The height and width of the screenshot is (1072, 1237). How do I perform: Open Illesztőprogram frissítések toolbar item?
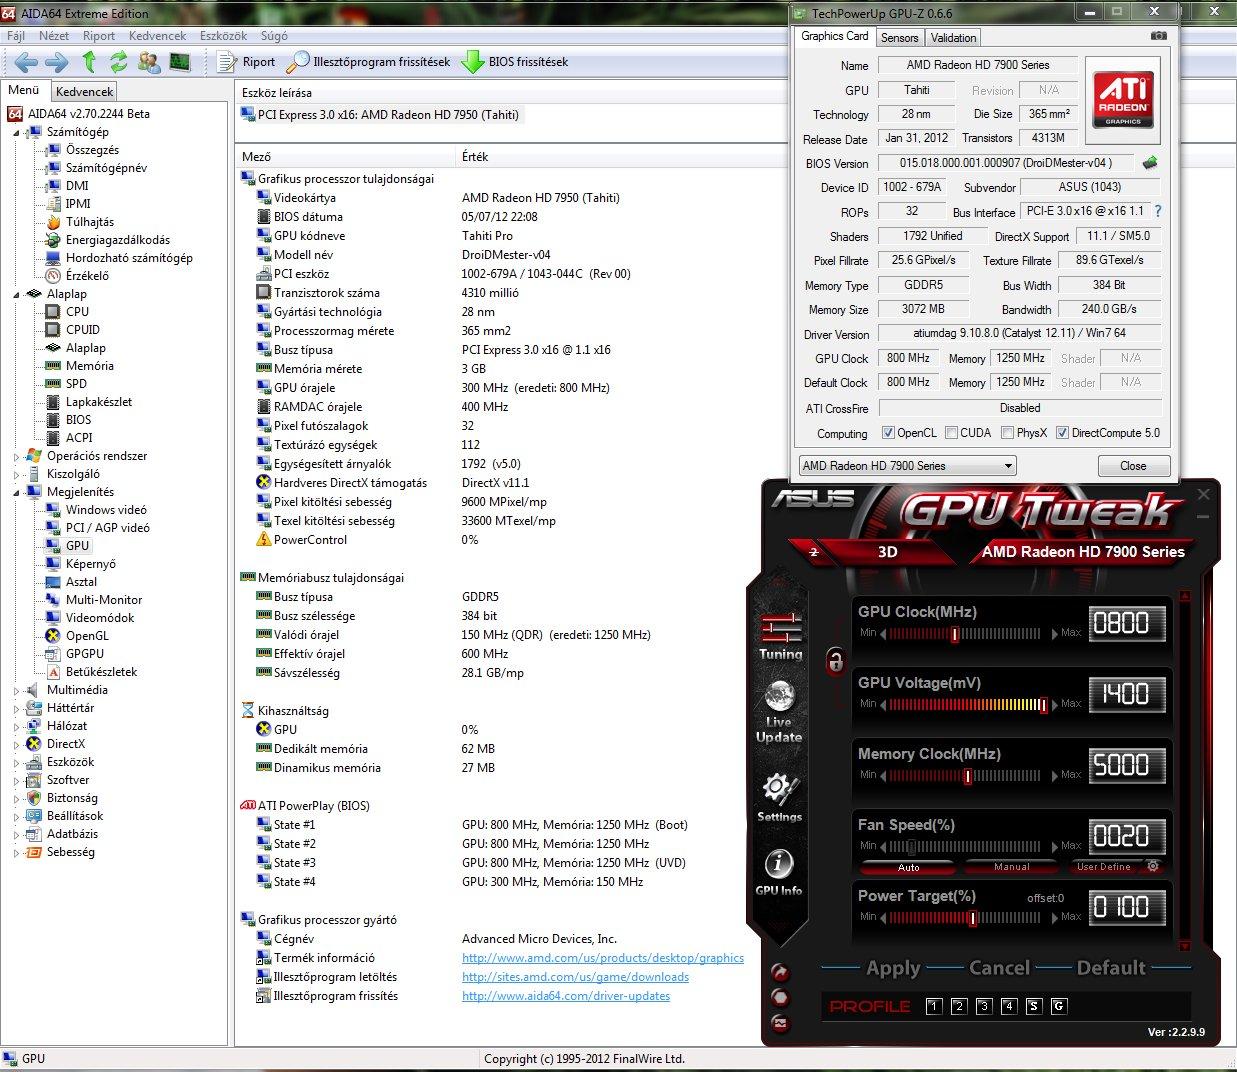(369, 62)
